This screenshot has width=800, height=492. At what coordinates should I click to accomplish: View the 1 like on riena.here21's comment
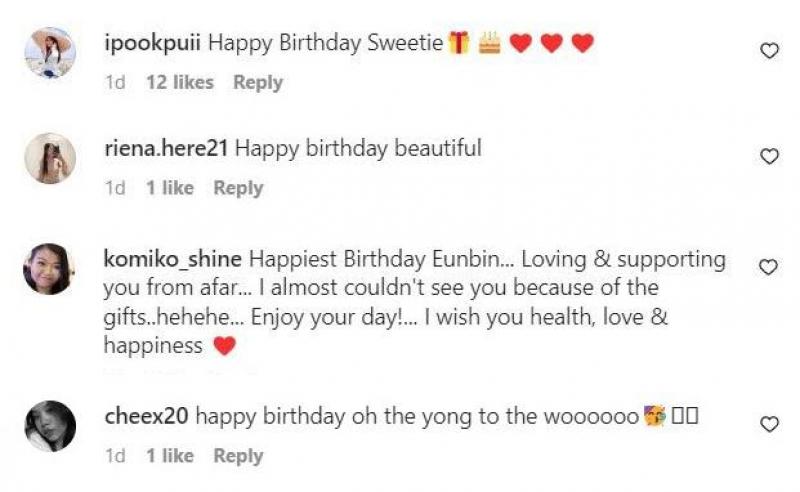[x=170, y=188]
